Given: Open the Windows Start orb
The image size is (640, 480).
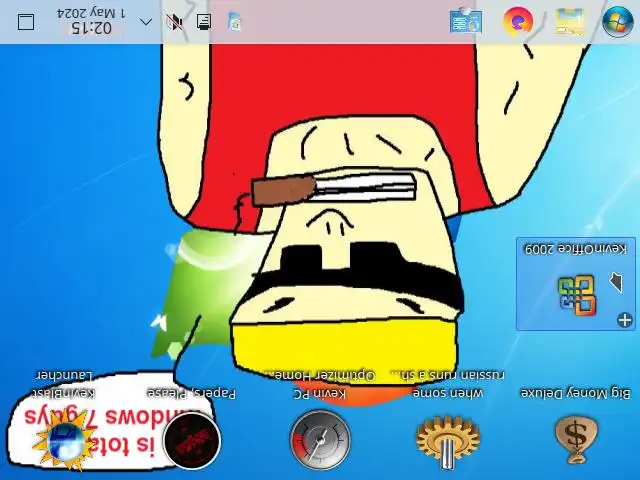Looking at the screenshot, I should pyautogui.click(x=618, y=21).
